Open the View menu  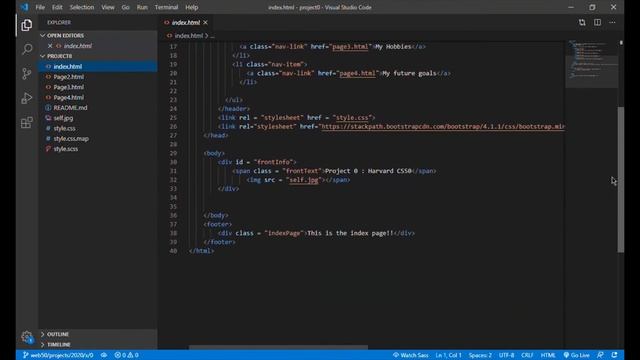click(108, 7)
